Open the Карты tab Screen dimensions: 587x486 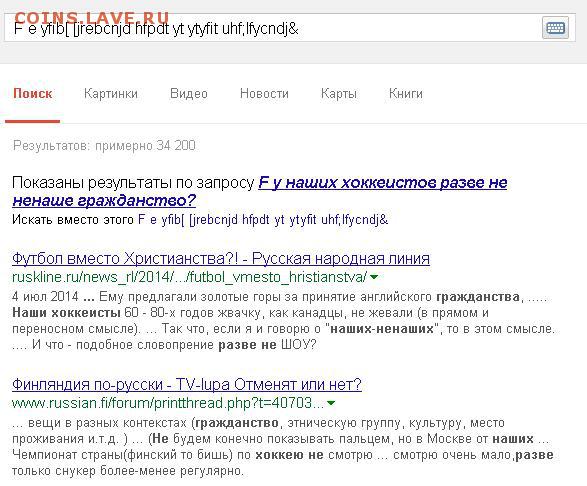pyautogui.click(x=339, y=93)
